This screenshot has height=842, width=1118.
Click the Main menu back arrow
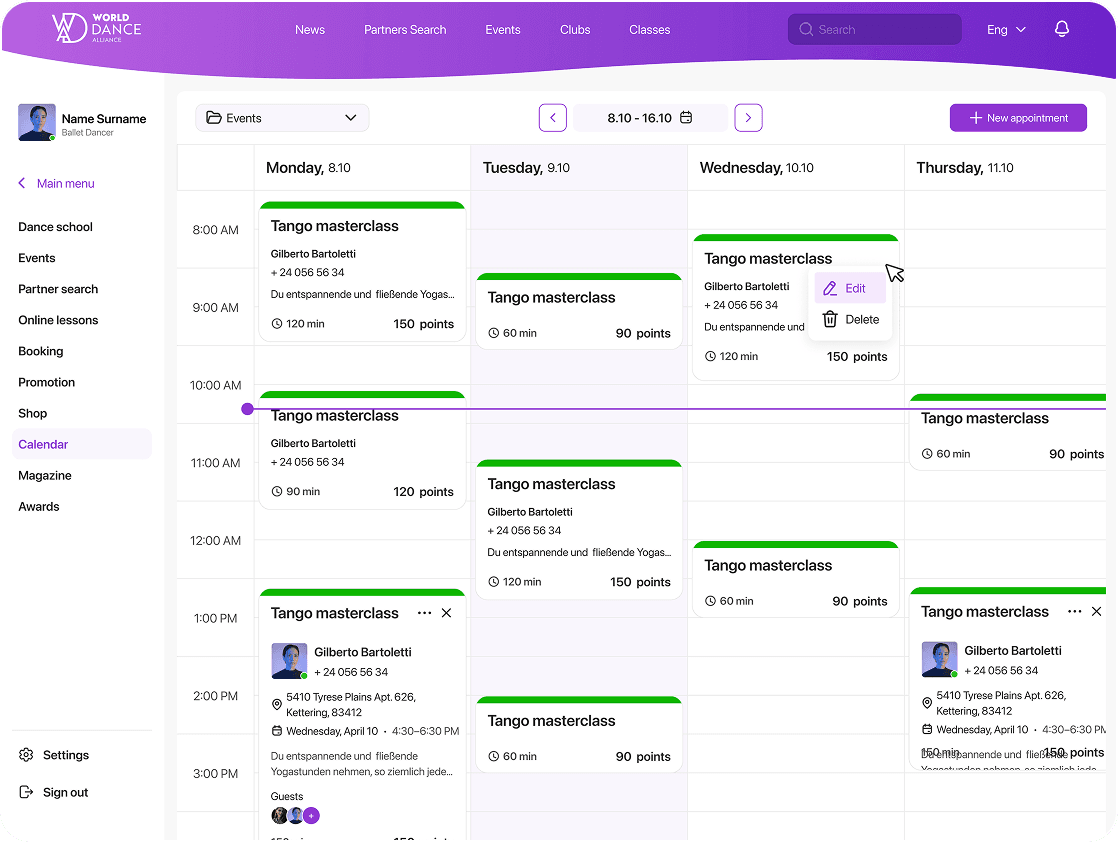tap(22, 183)
